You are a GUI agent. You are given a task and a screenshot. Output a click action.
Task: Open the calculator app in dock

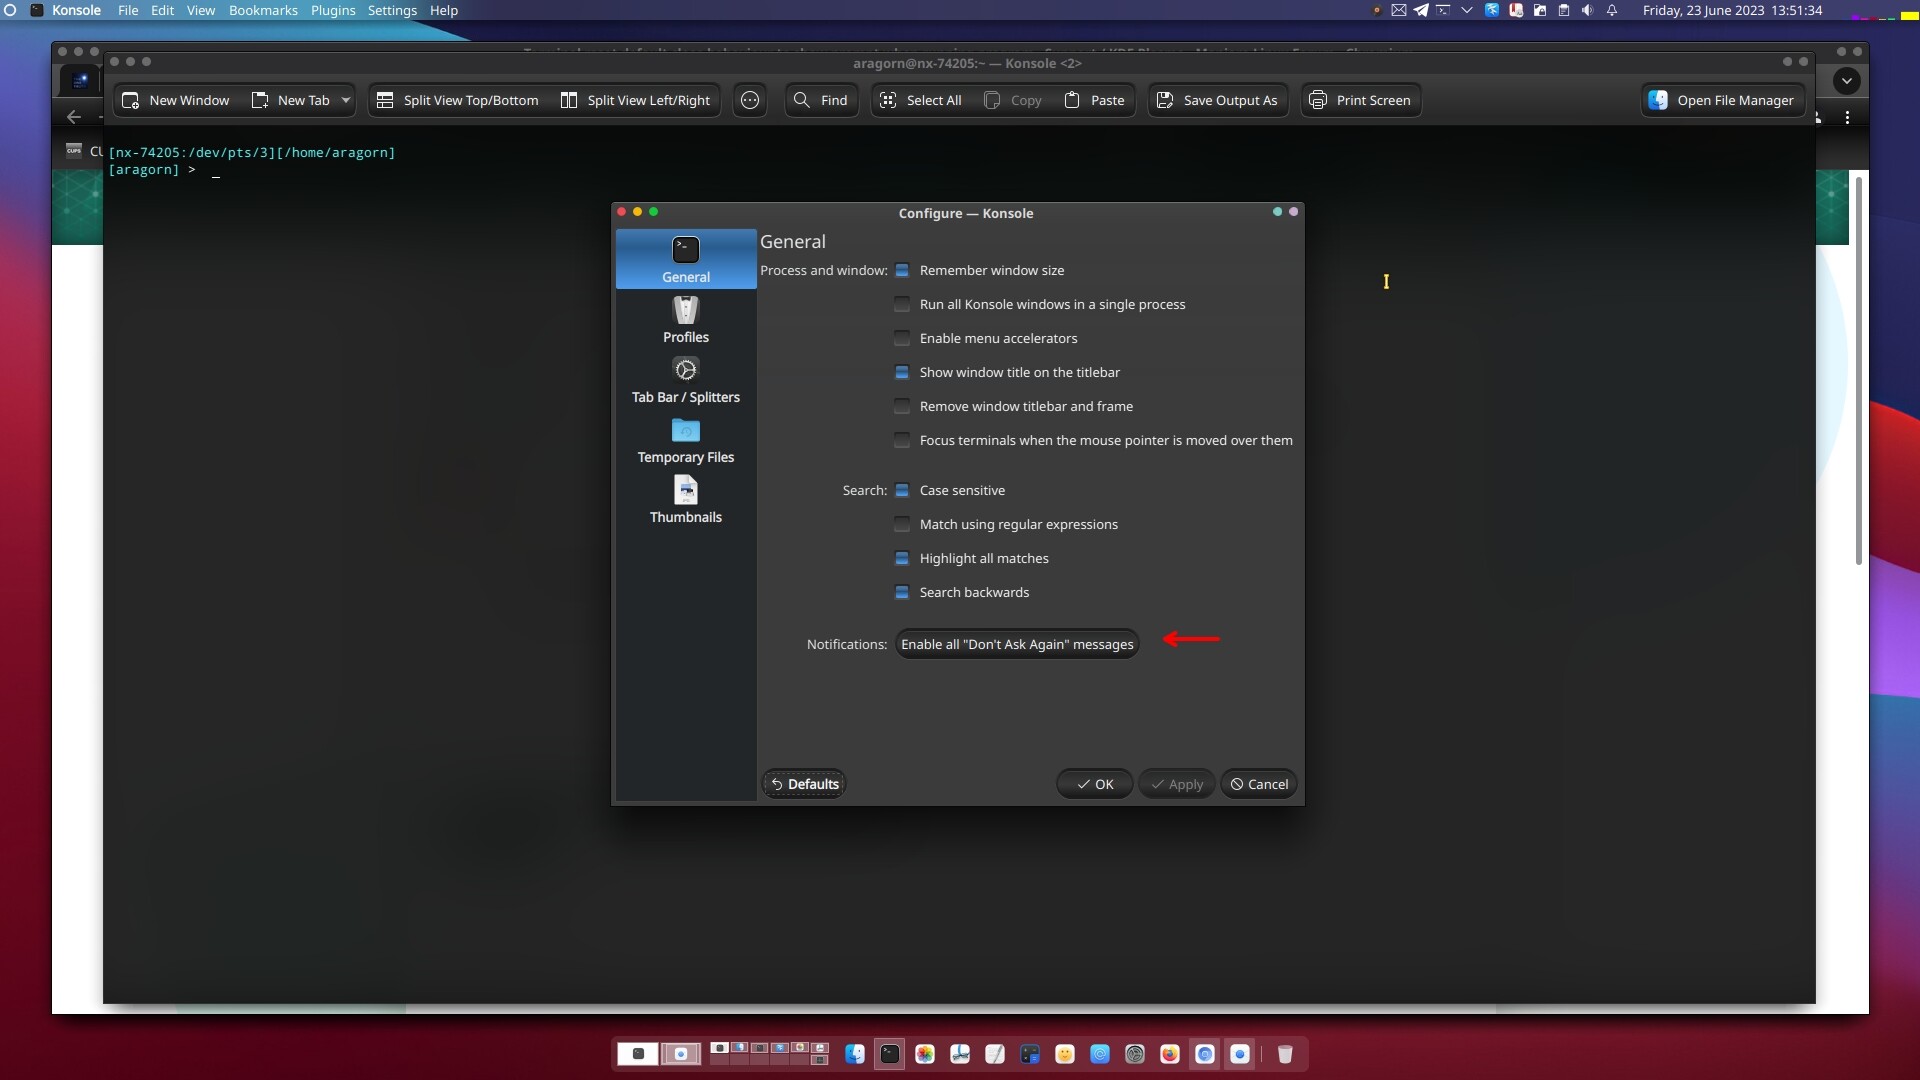(1030, 1054)
